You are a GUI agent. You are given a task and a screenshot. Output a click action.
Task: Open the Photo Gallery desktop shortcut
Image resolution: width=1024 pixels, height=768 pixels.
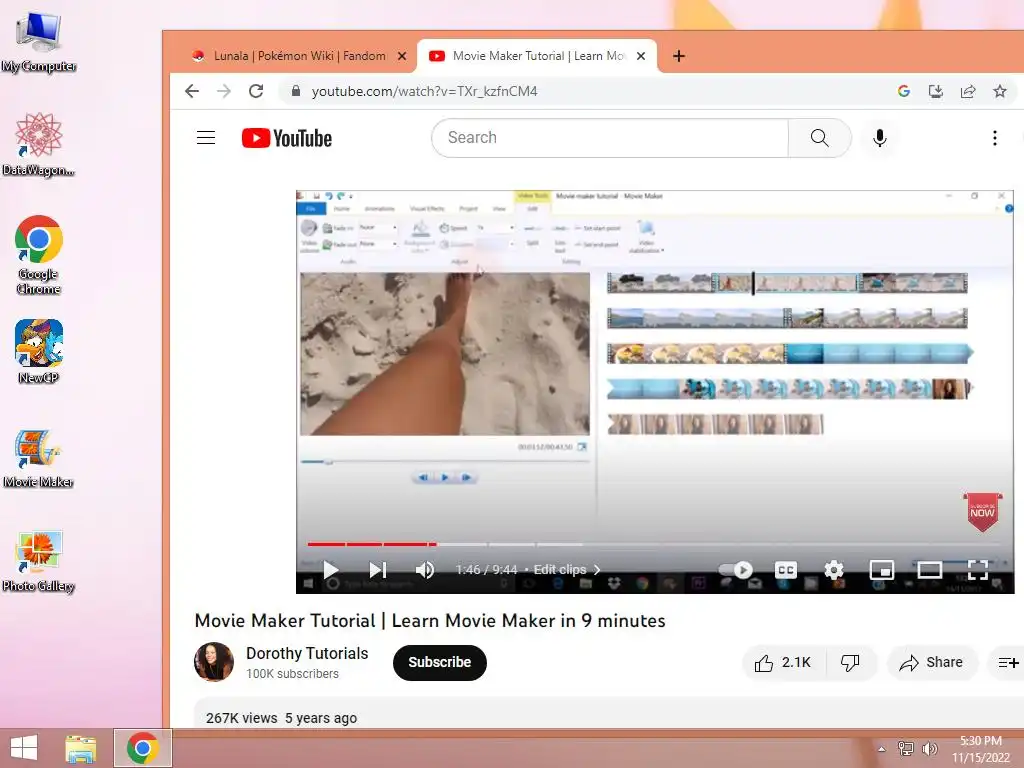pyautogui.click(x=39, y=562)
